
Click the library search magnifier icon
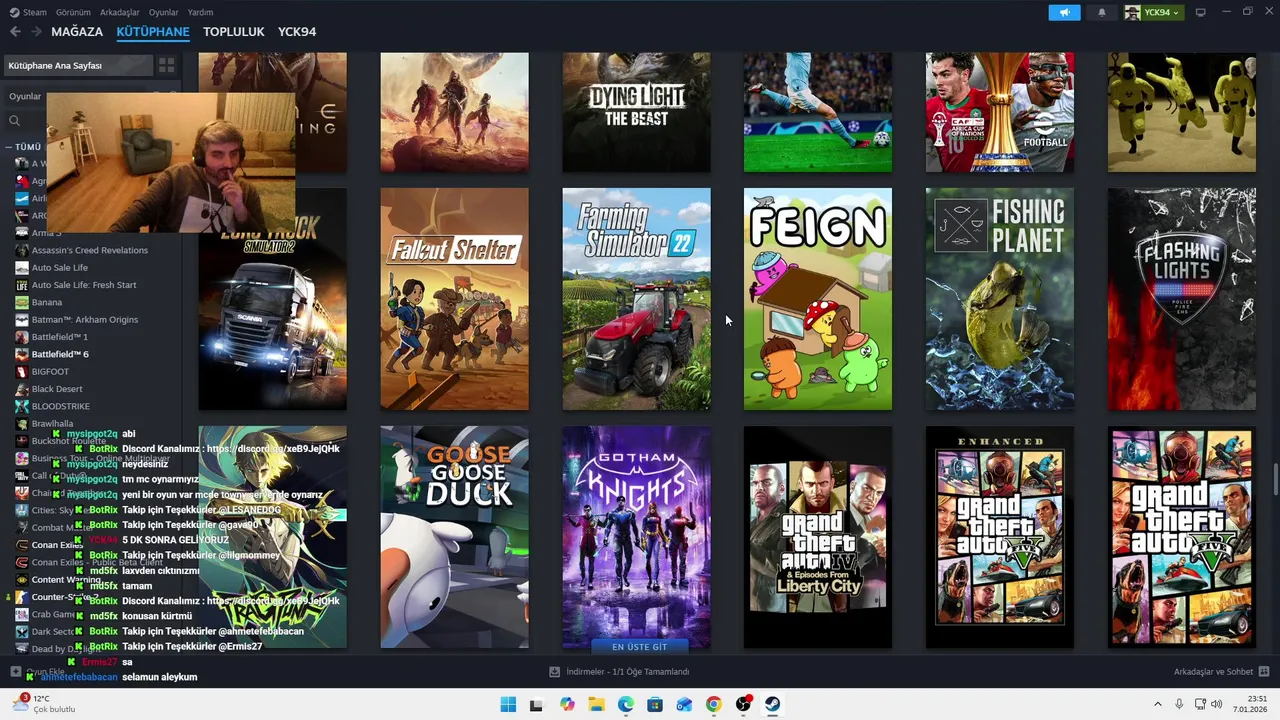pyautogui.click(x=14, y=120)
